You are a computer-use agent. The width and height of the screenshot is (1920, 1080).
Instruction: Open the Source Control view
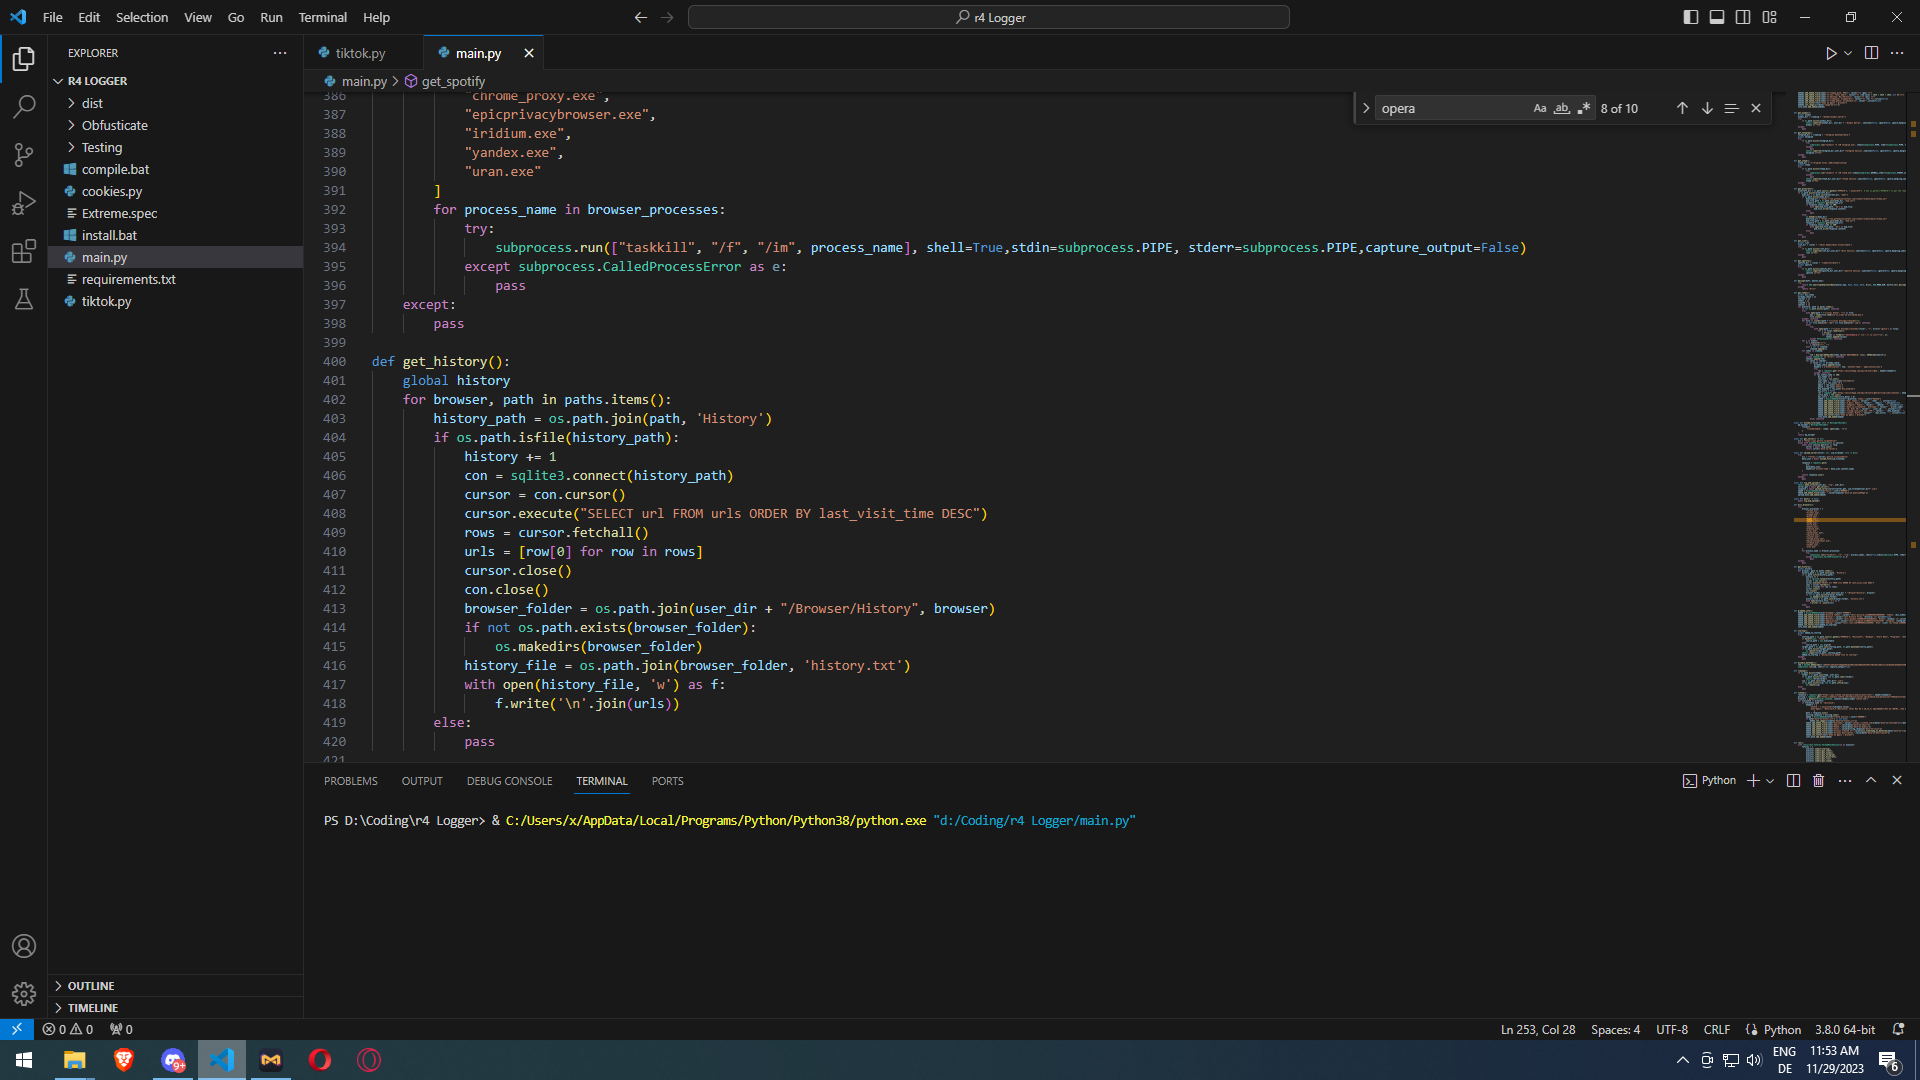tap(24, 154)
